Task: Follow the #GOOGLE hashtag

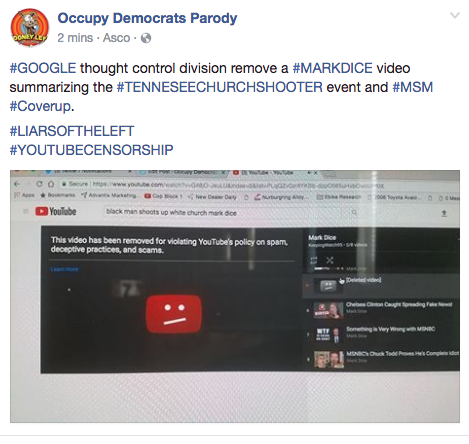Action: [43, 68]
